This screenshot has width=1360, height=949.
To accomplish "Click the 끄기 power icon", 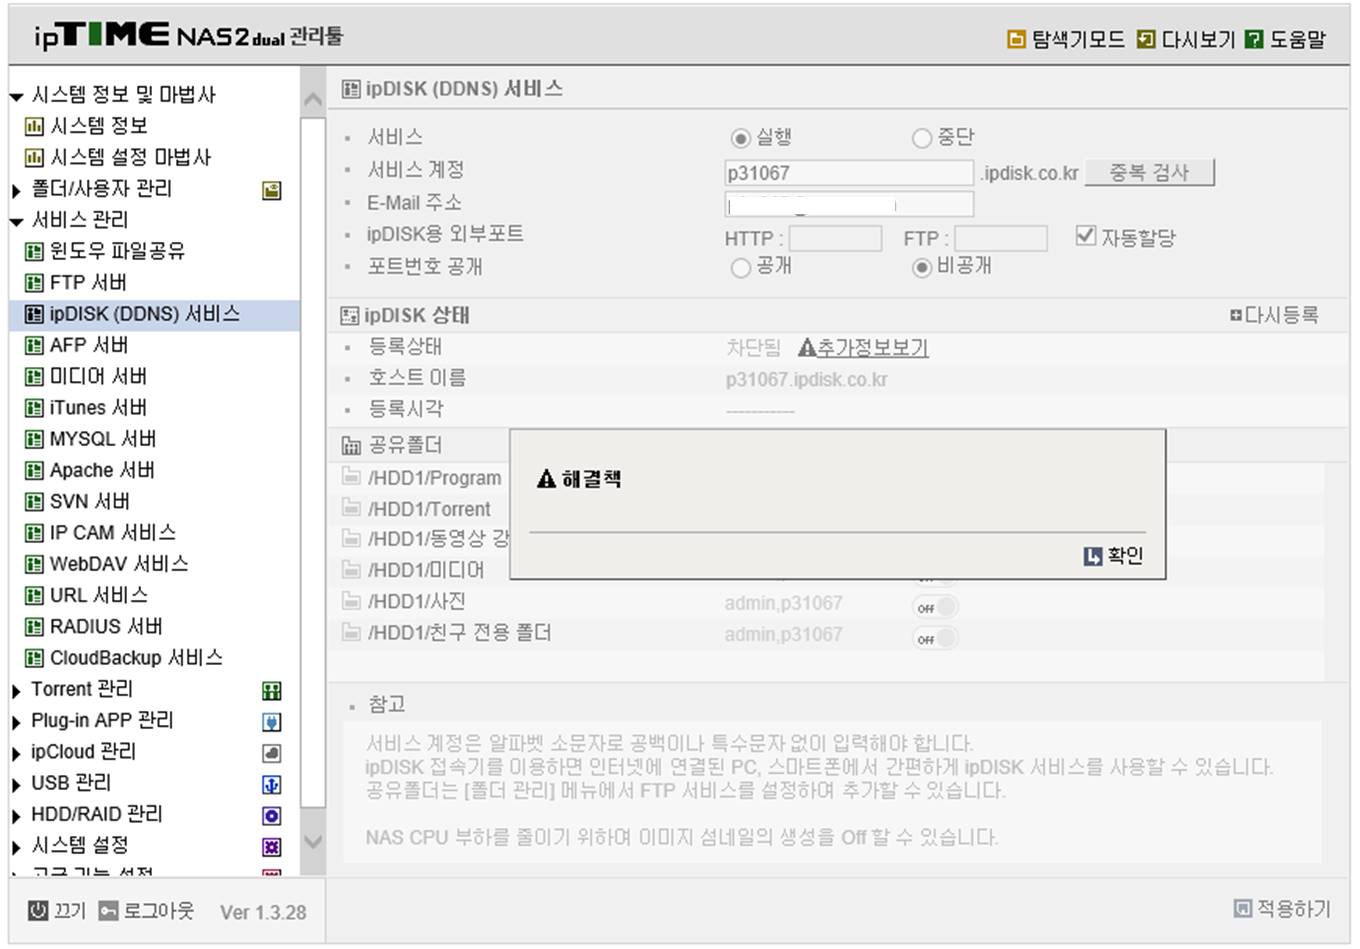I will pos(38,910).
